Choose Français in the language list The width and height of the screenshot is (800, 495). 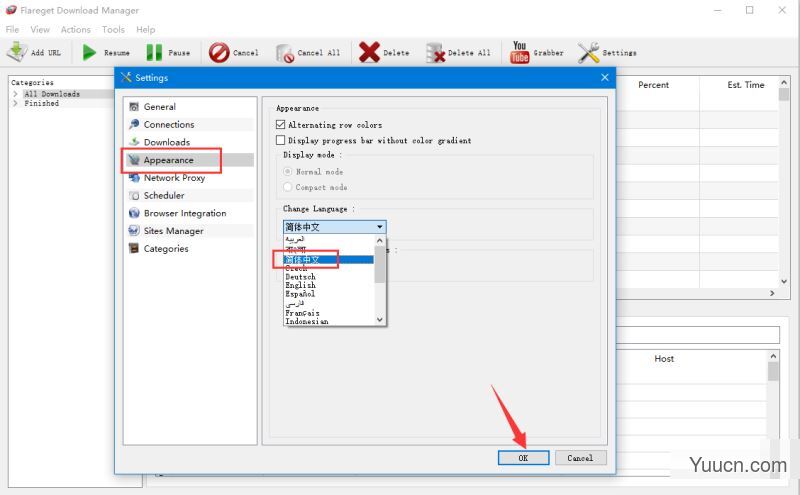[303, 312]
